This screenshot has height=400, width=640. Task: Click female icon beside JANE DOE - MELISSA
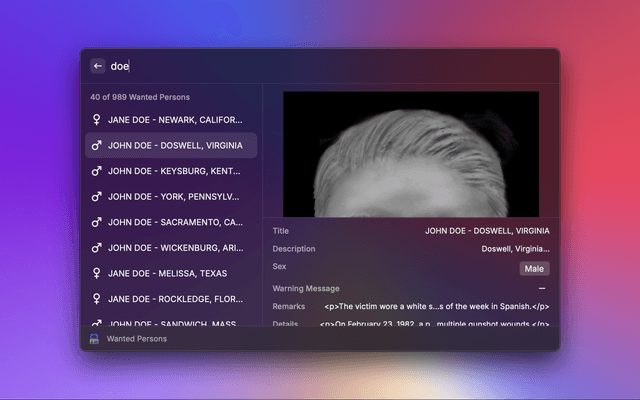(96, 273)
